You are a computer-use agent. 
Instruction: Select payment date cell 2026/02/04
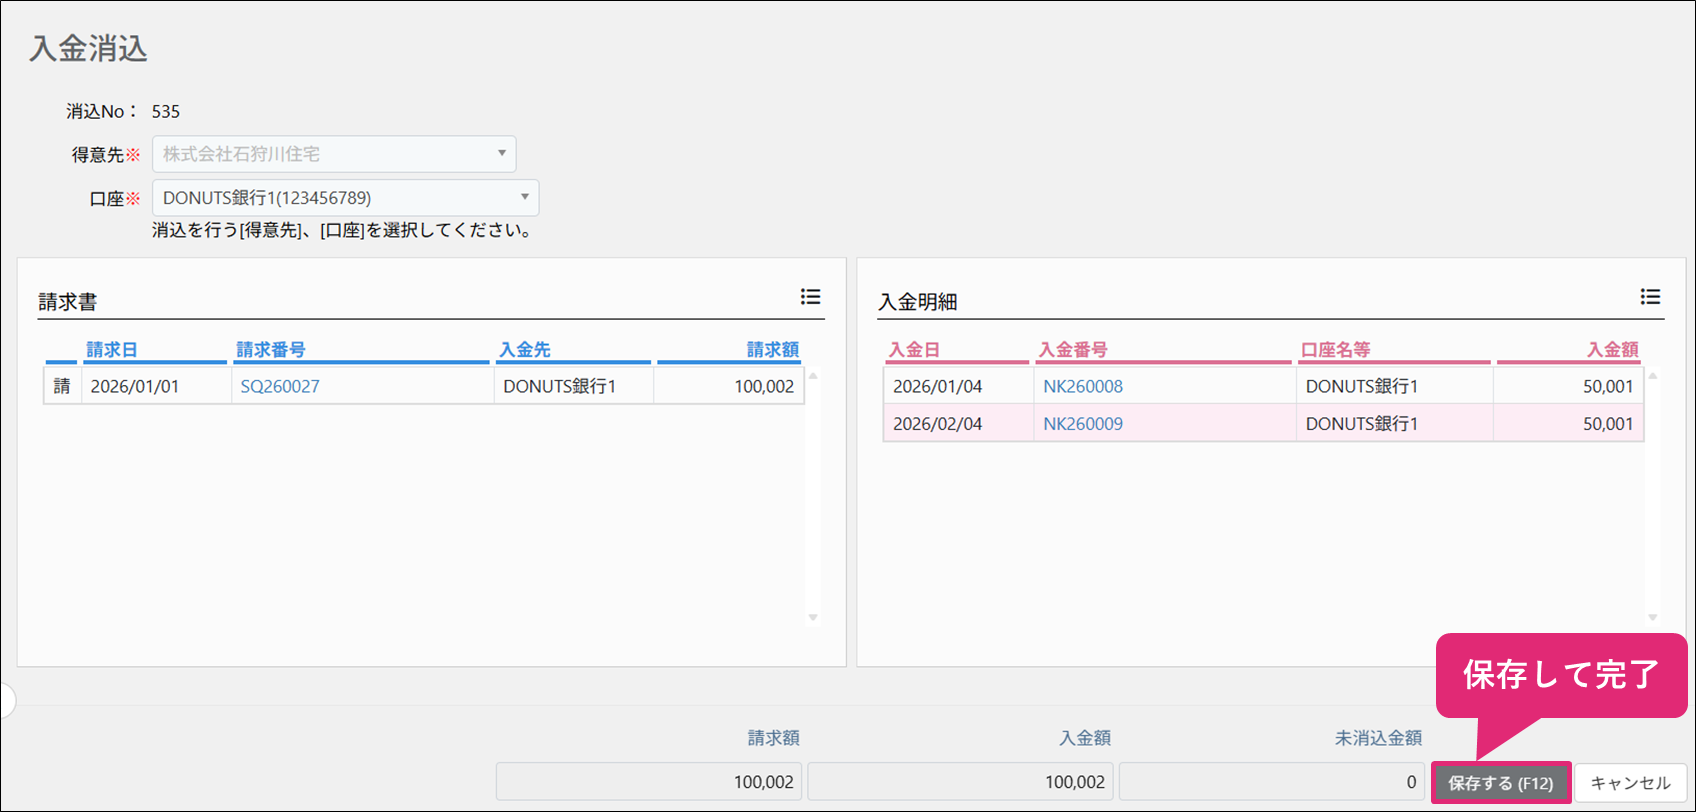tap(959, 424)
